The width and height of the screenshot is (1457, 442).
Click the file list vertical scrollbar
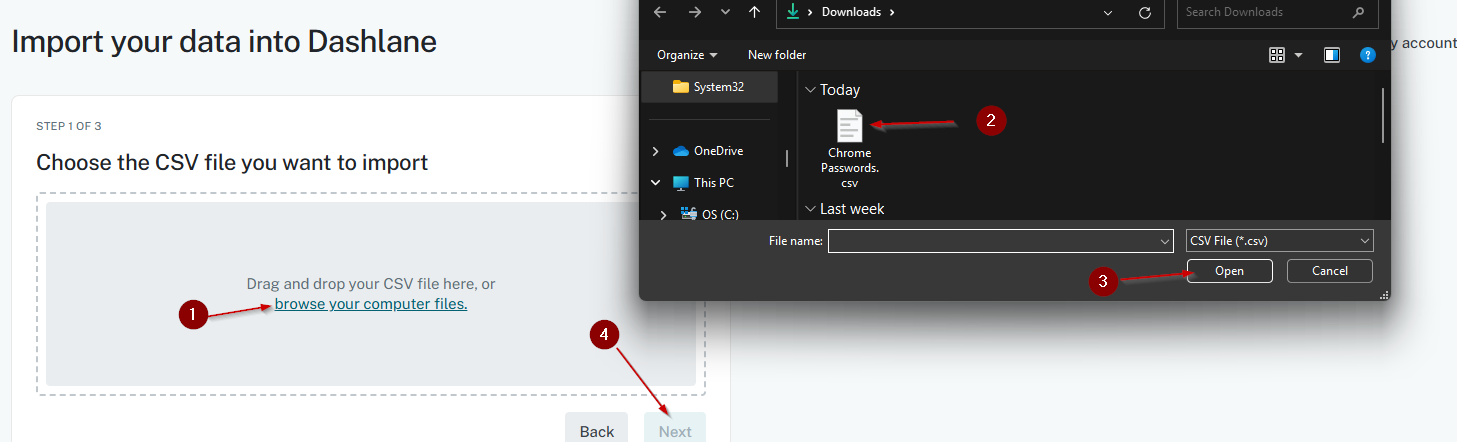tap(1383, 115)
